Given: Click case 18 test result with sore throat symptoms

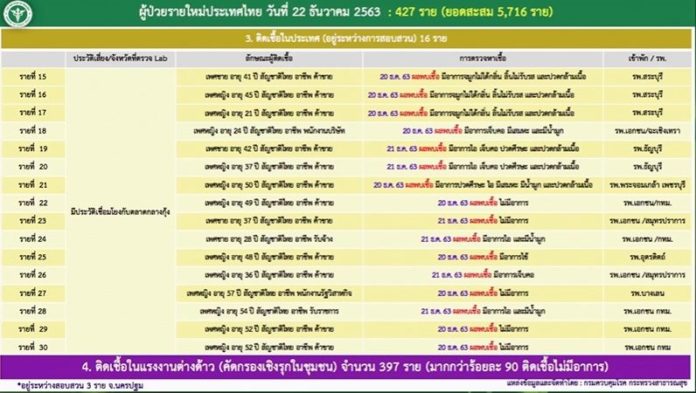Looking at the screenshot, I should point(483,131).
